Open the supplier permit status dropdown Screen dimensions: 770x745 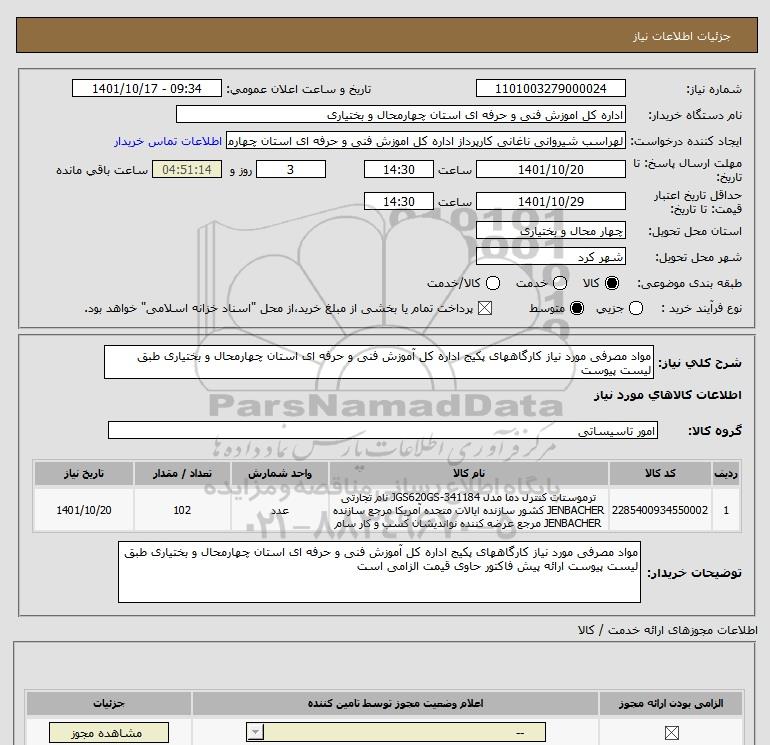pos(396,732)
